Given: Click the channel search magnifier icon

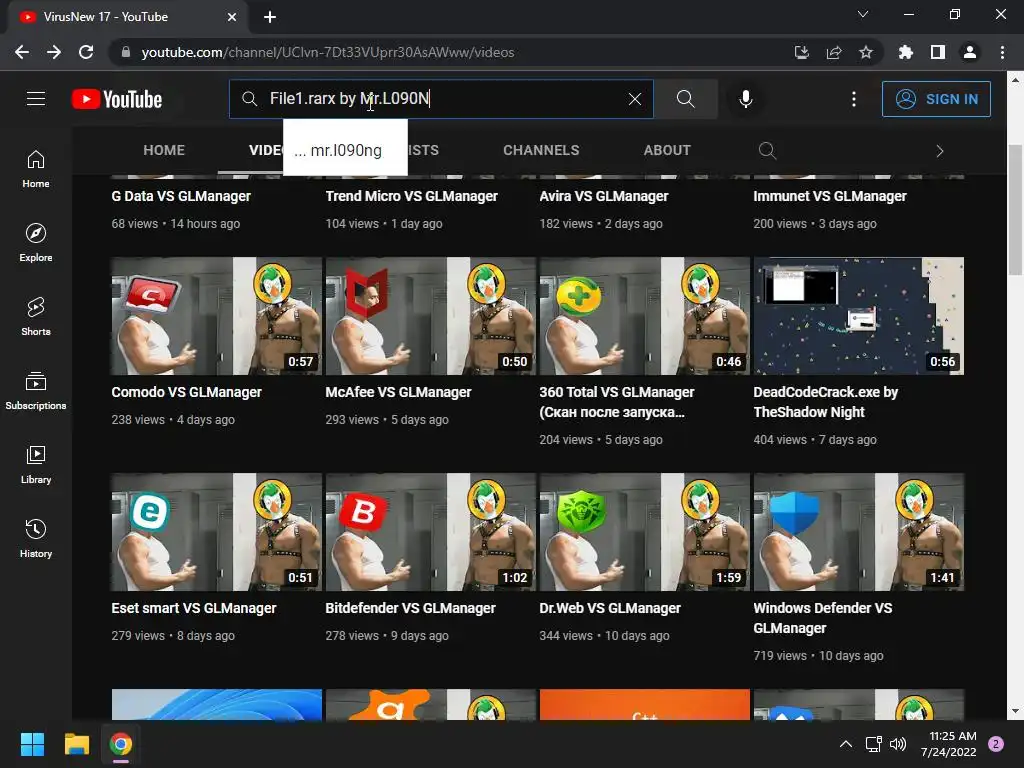Looking at the screenshot, I should pyautogui.click(x=767, y=151).
